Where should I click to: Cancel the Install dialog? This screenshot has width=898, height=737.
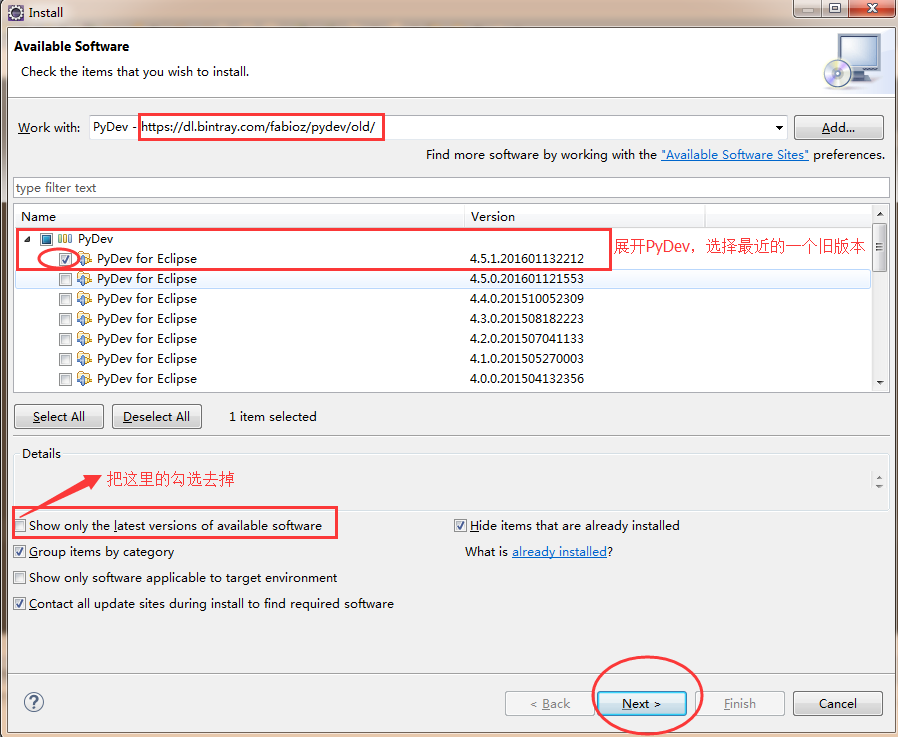(x=837, y=703)
